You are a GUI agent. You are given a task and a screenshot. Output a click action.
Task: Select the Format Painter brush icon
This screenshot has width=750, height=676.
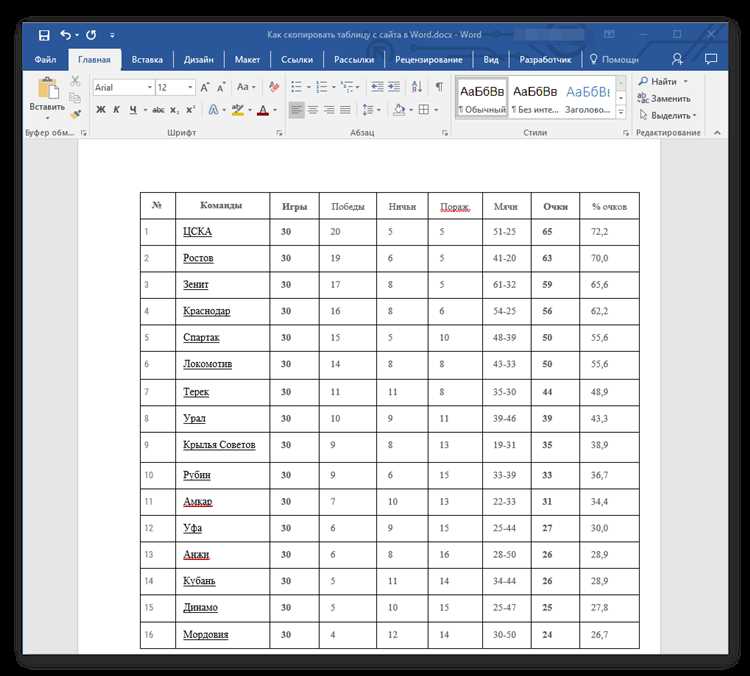point(75,114)
